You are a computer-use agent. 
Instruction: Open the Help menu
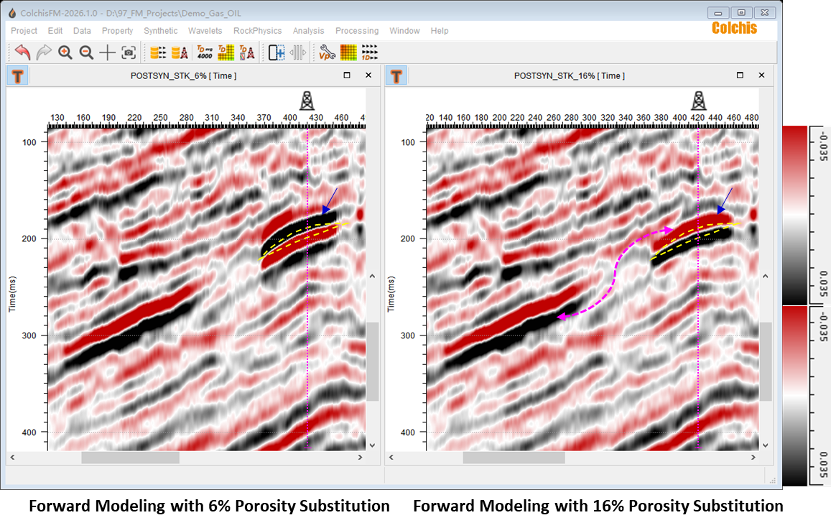(439, 31)
